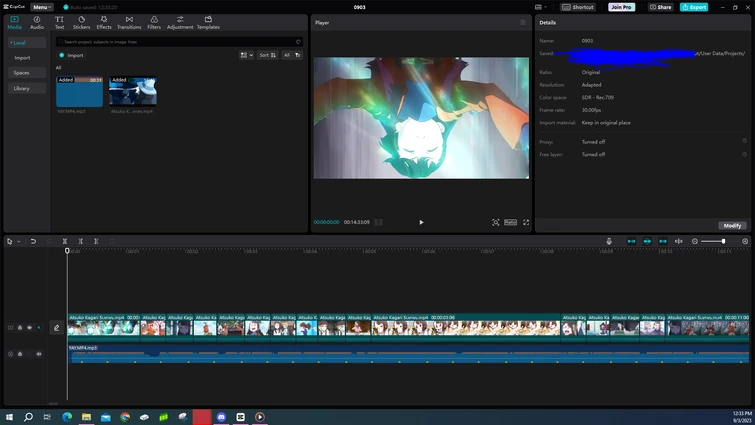This screenshot has height=425, width=755.
Task: Expand the selection tool dropdown arrow
Action: [18, 241]
